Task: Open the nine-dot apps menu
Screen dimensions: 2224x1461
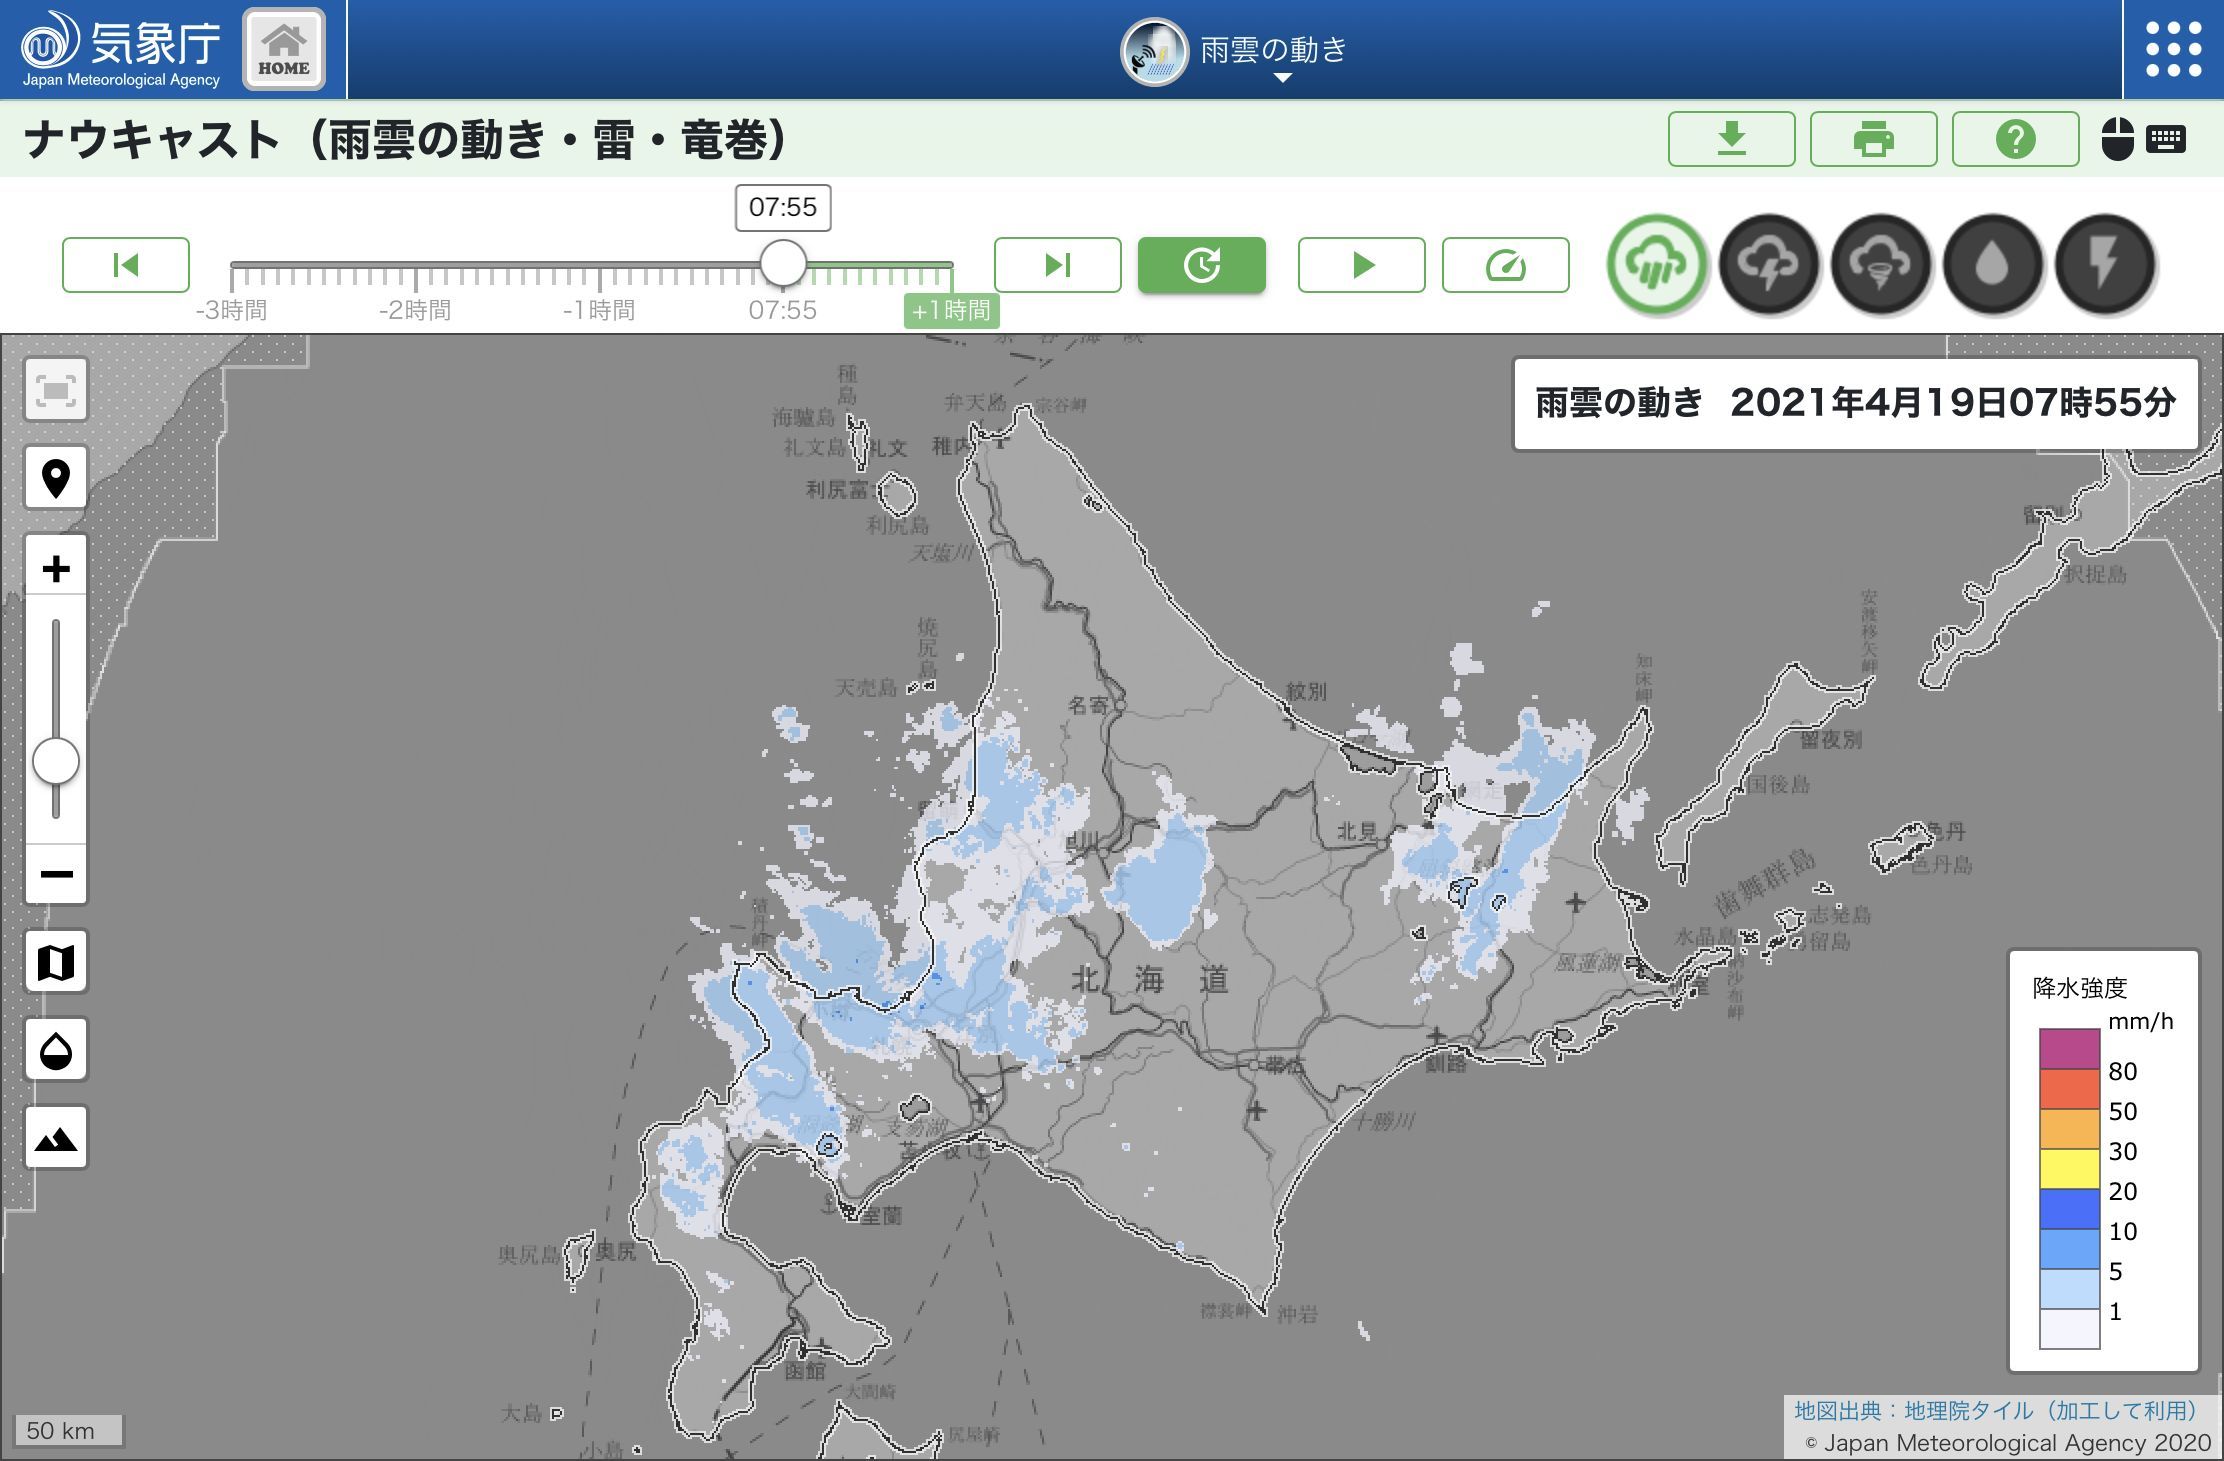Action: [2173, 49]
